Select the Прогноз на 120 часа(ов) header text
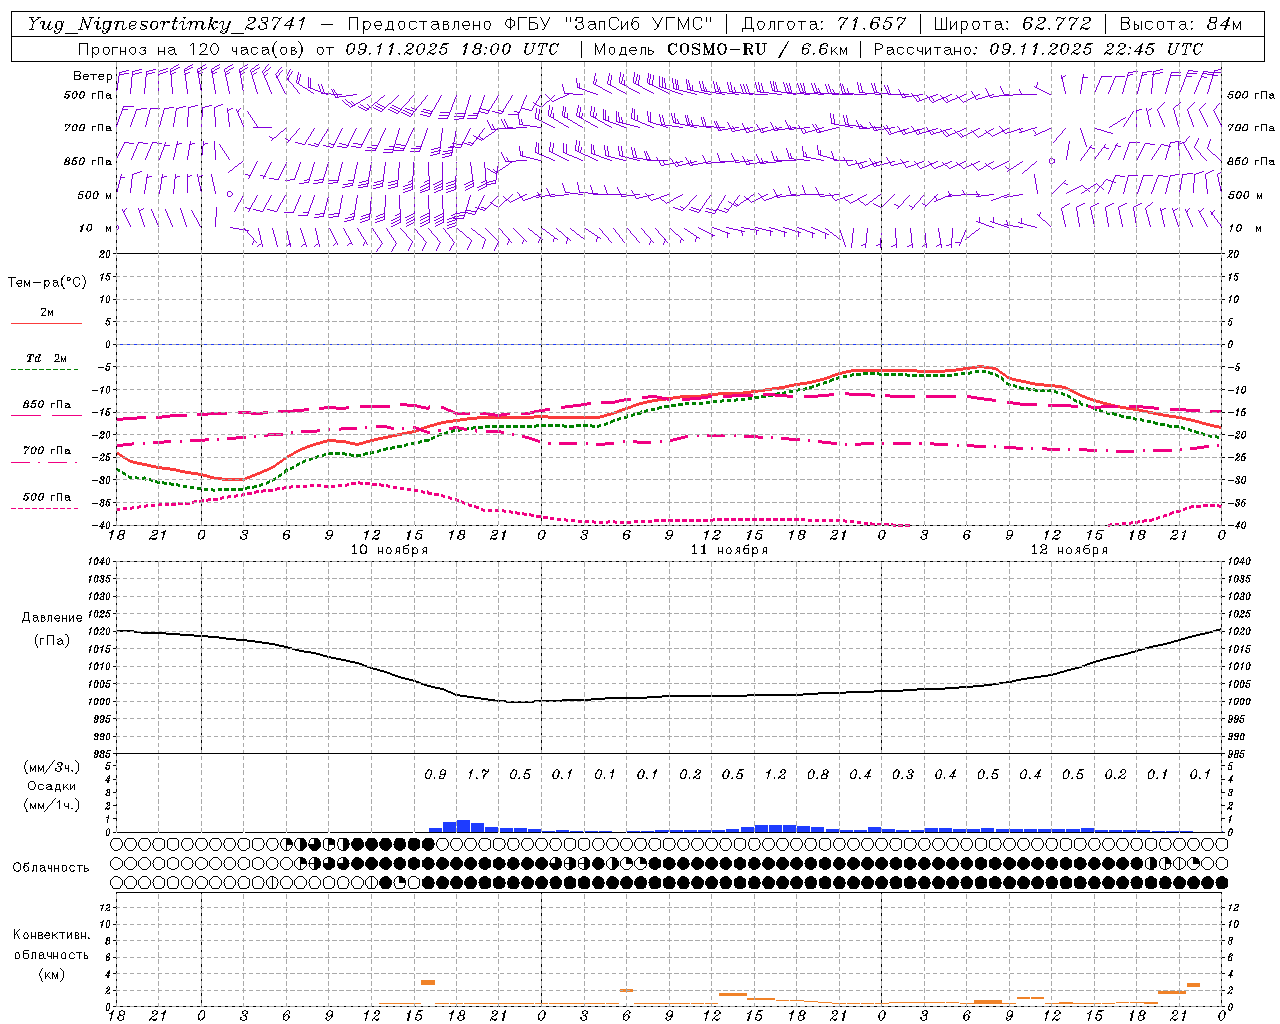 click(x=193, y=49)
